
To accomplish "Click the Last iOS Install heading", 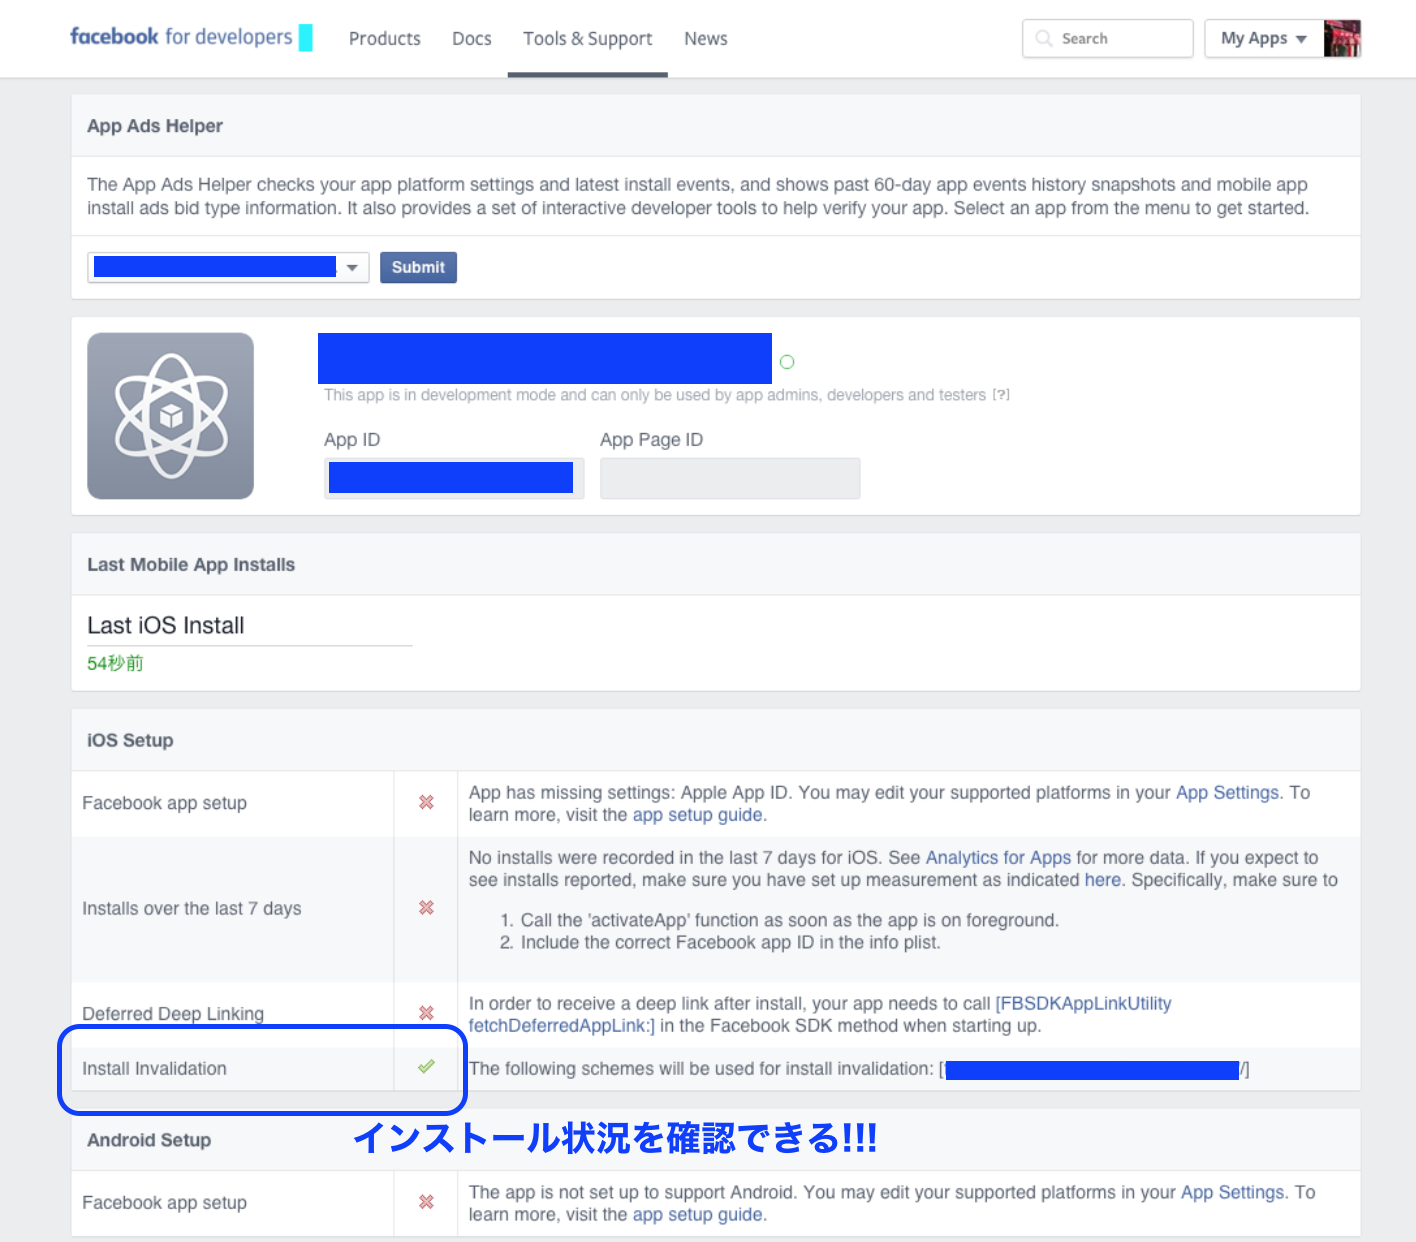I will pyautogui.click(x=166, y=625).
